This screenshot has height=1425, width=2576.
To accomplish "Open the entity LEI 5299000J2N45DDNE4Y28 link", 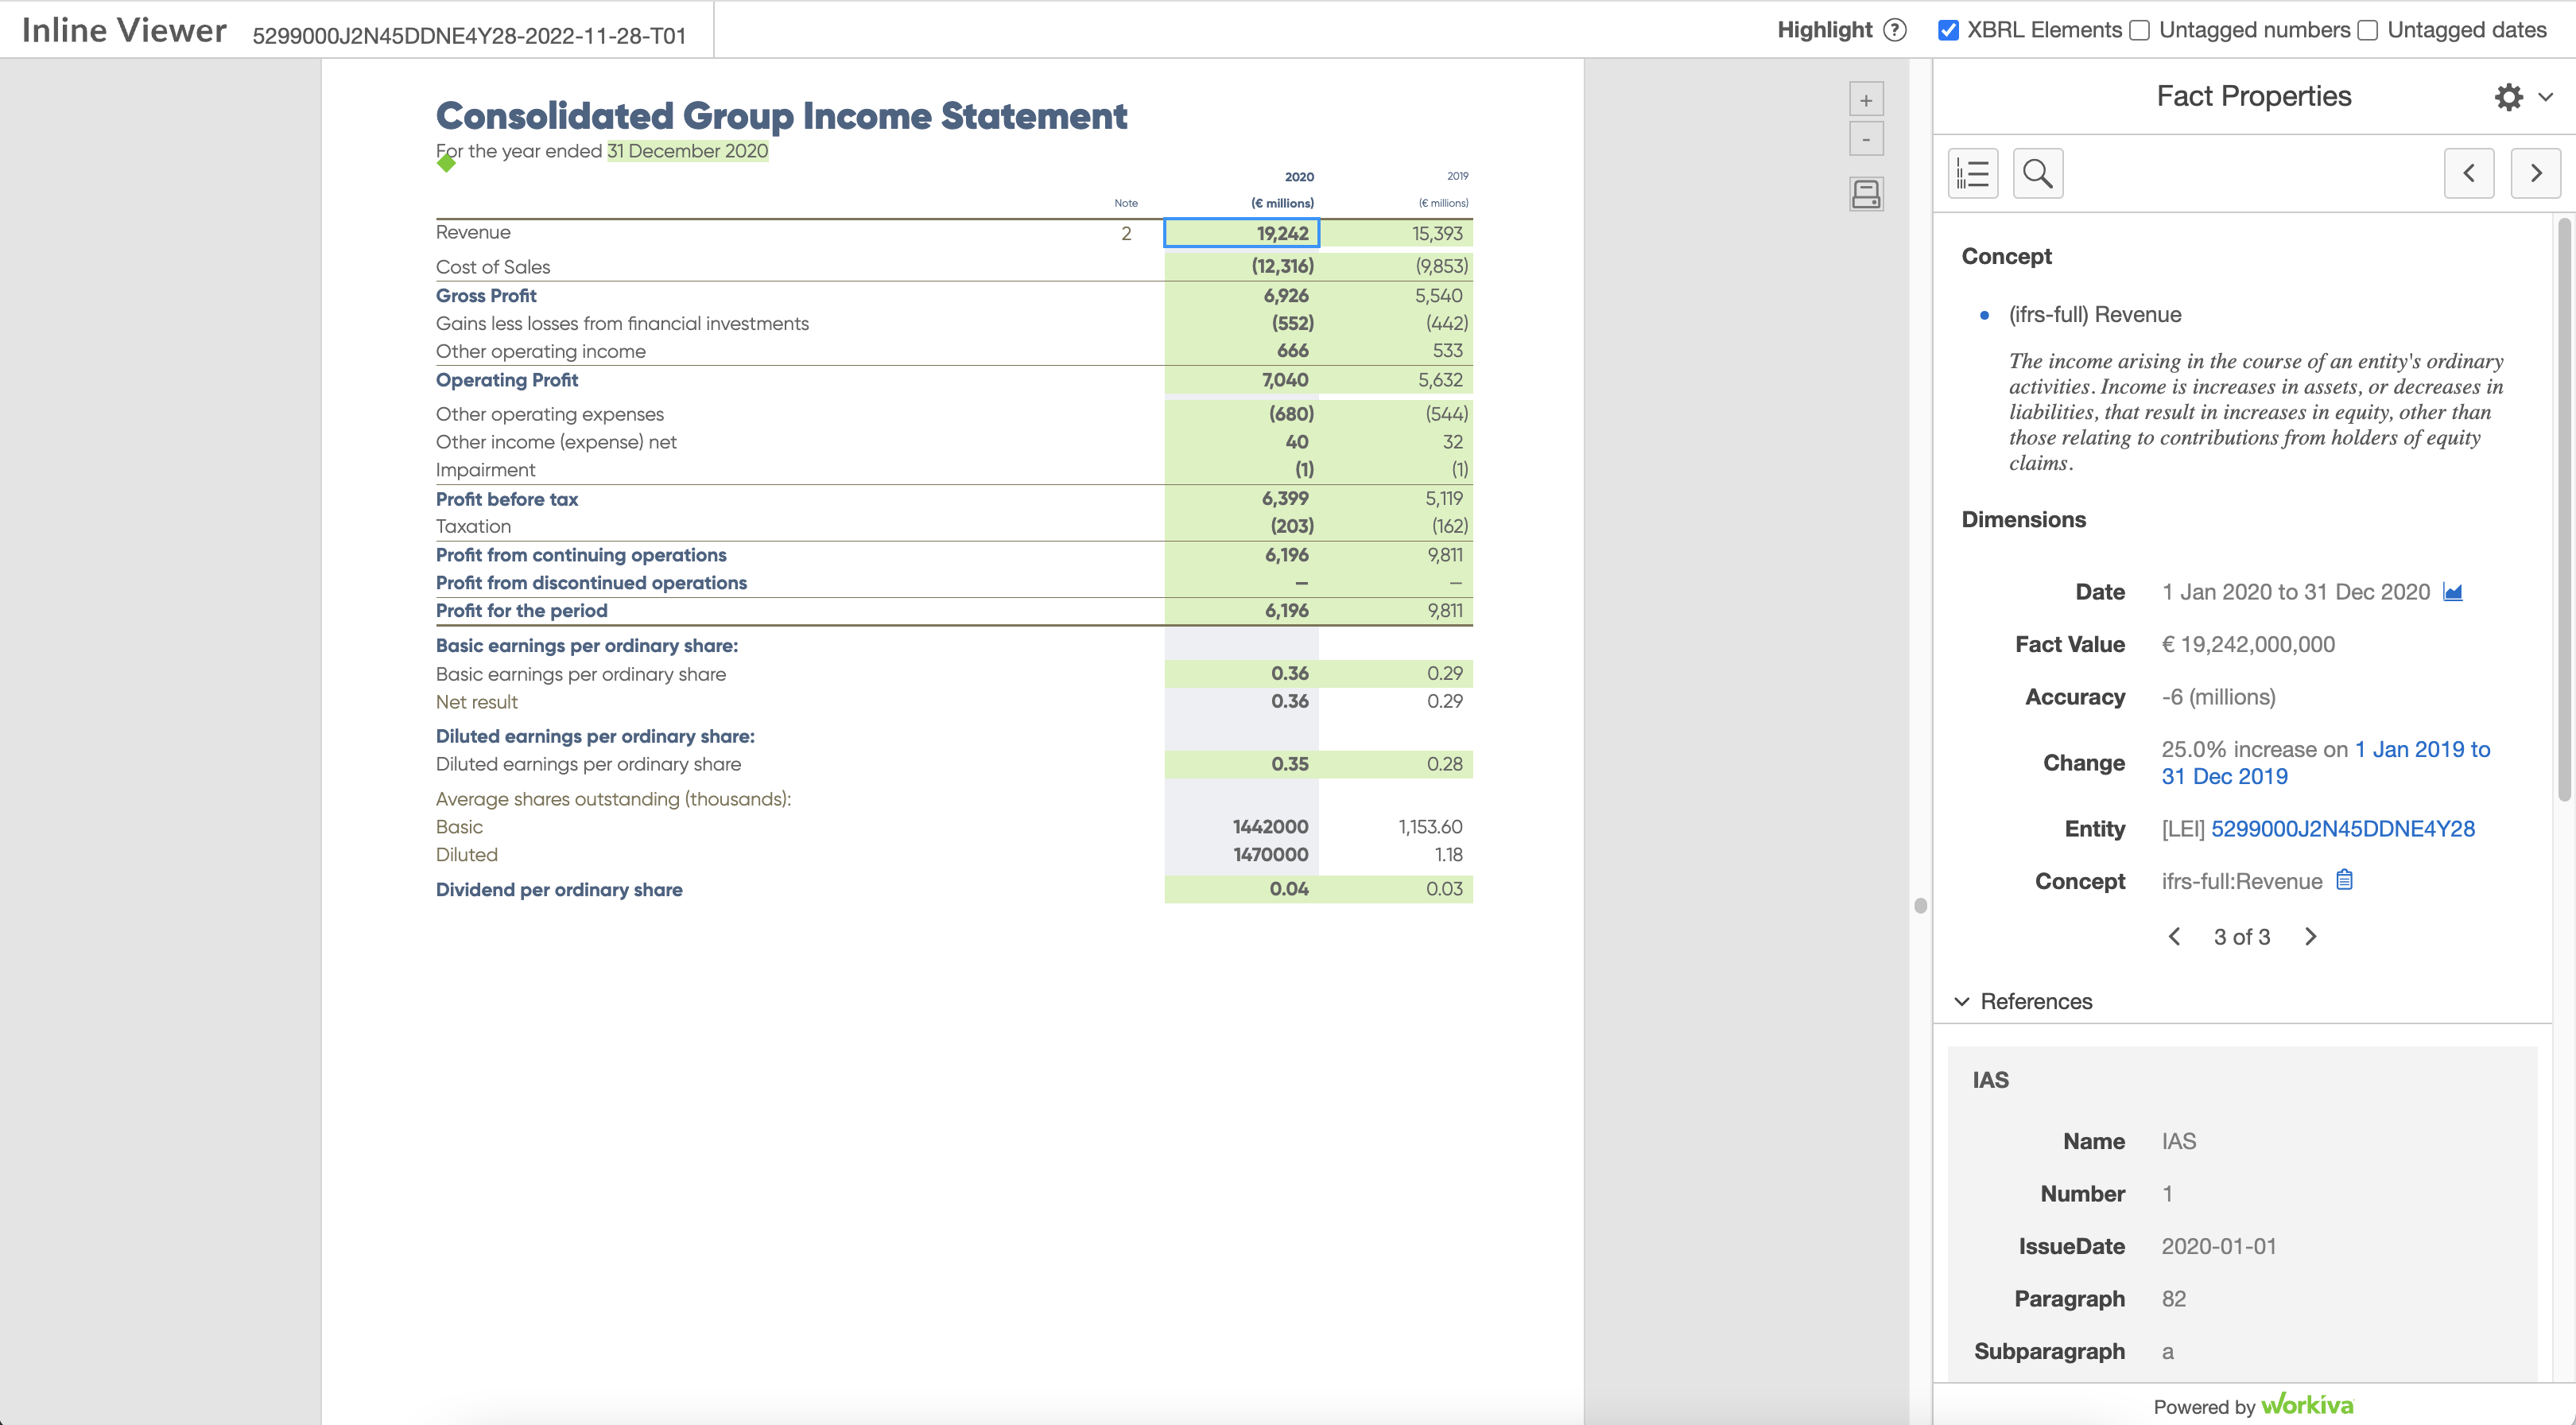I will tap(2342, 829).
